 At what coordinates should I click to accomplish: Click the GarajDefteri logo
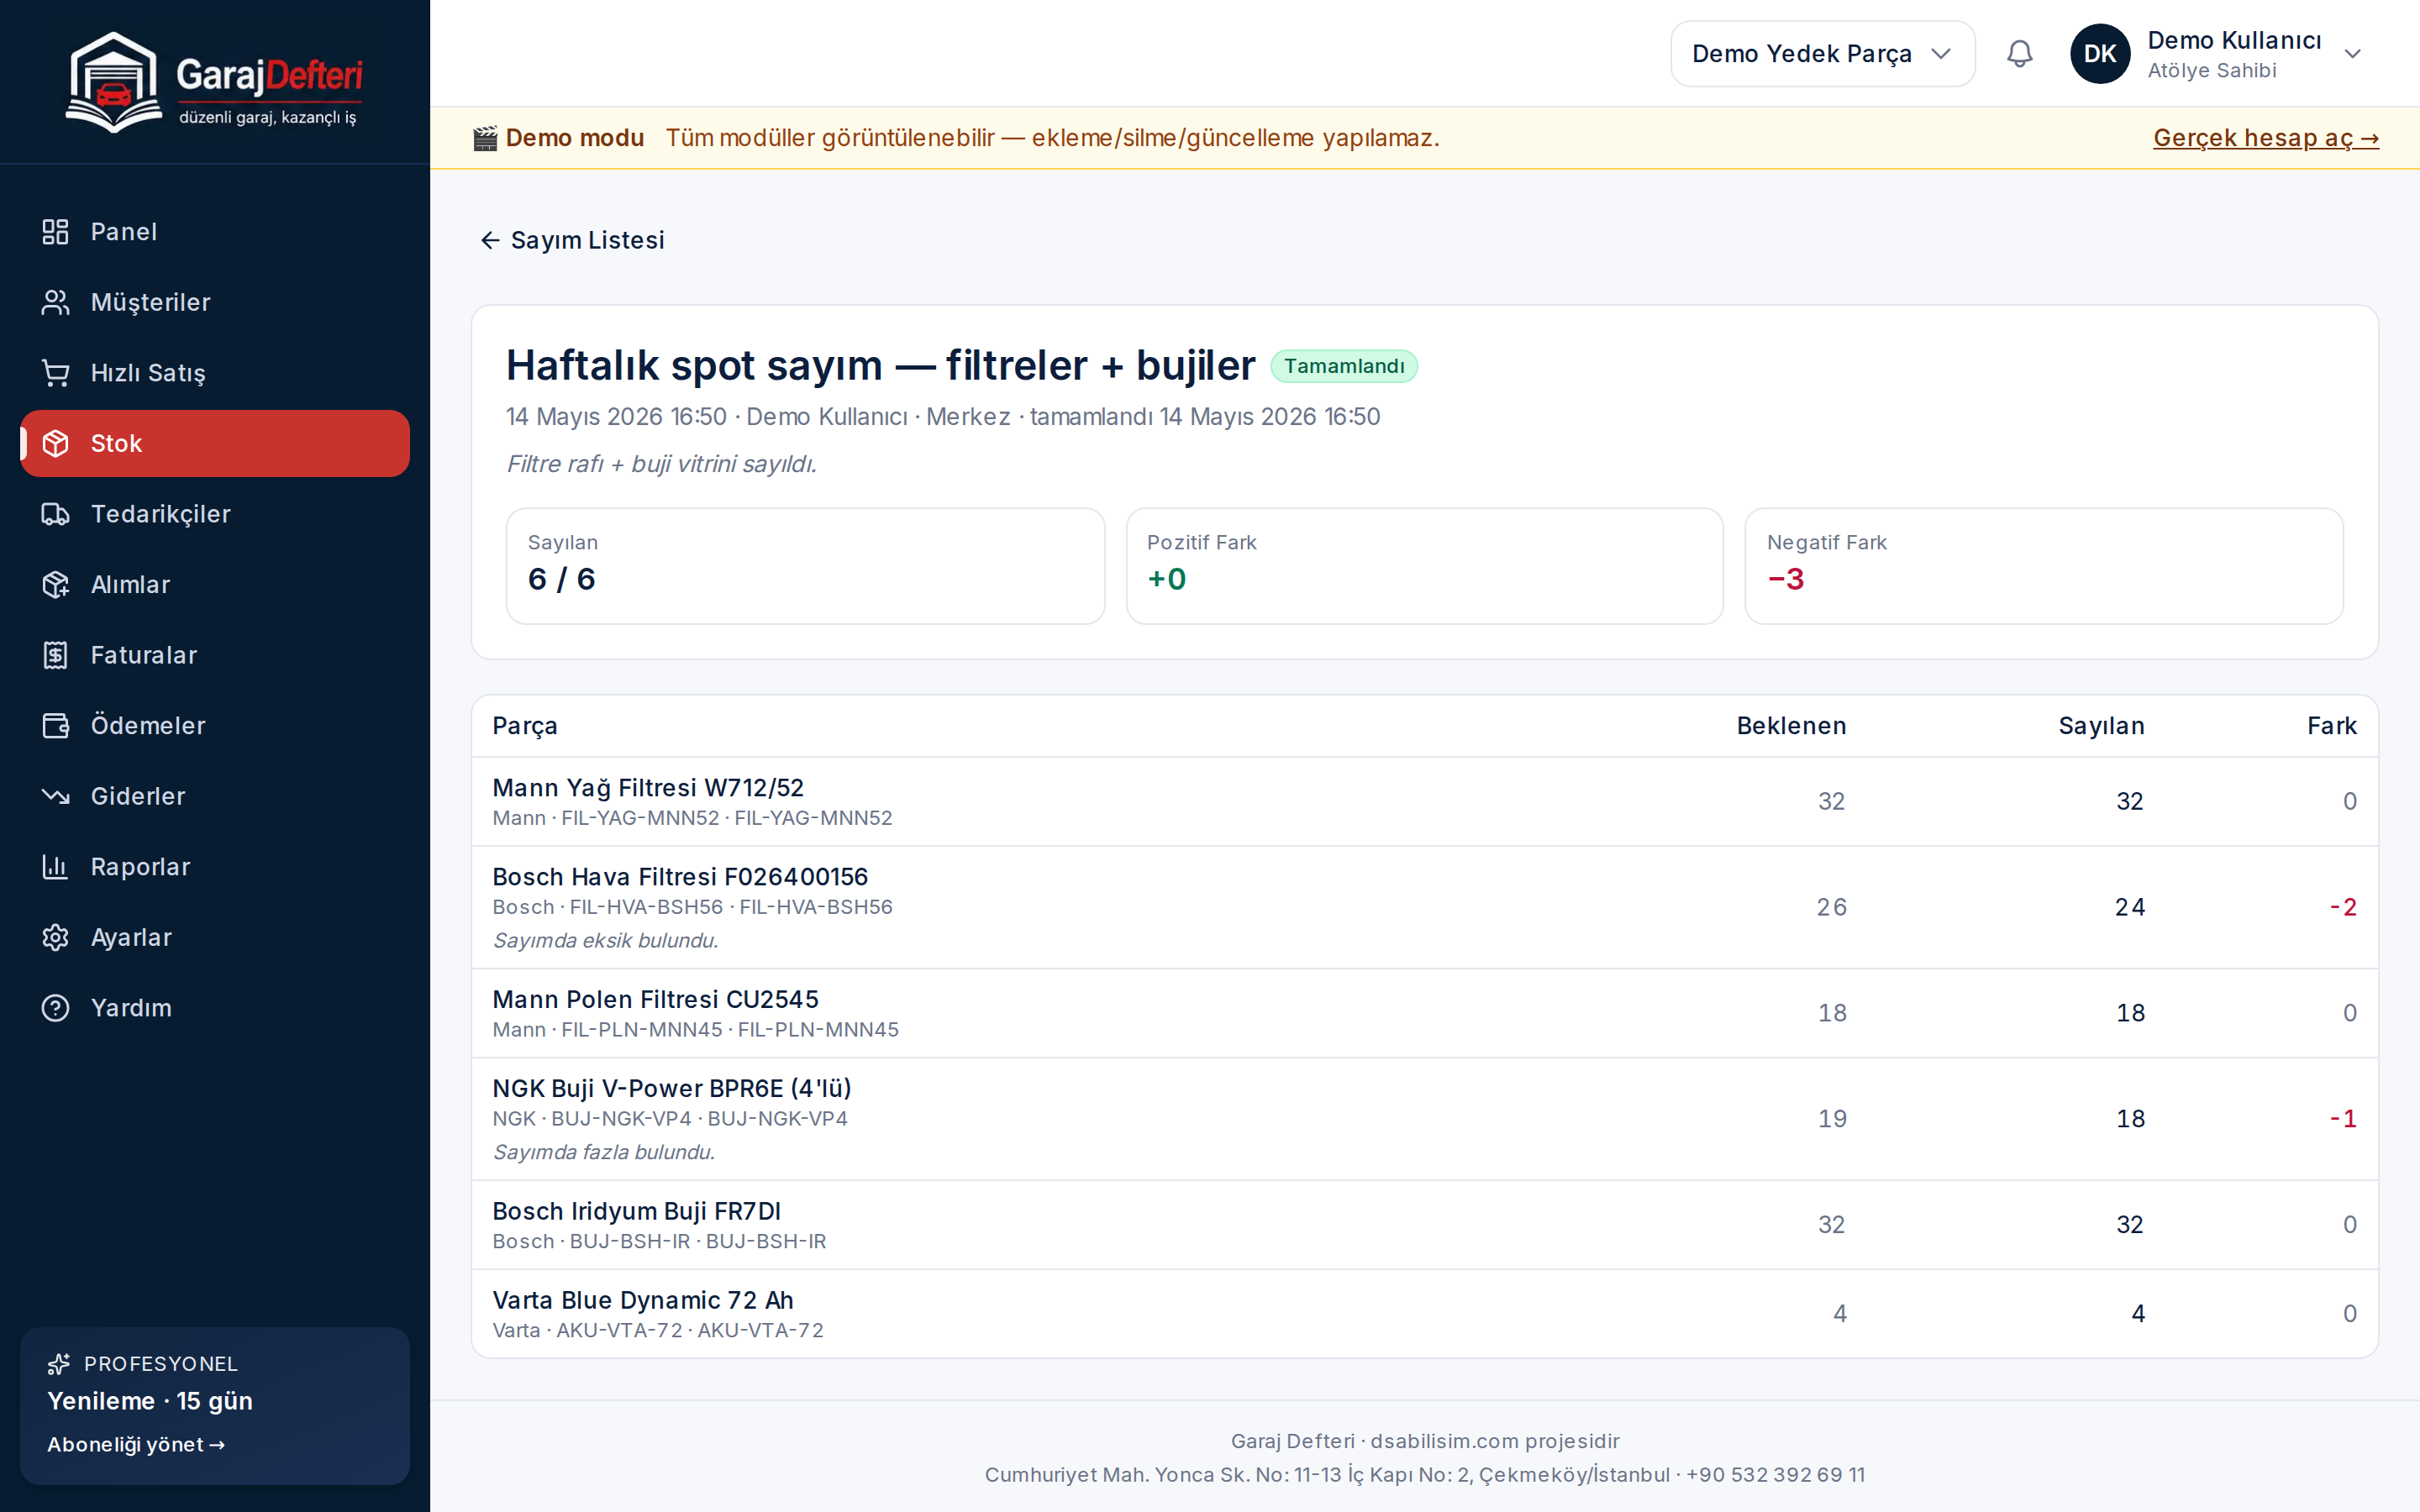pyautogui.click(x=214, y=81)
